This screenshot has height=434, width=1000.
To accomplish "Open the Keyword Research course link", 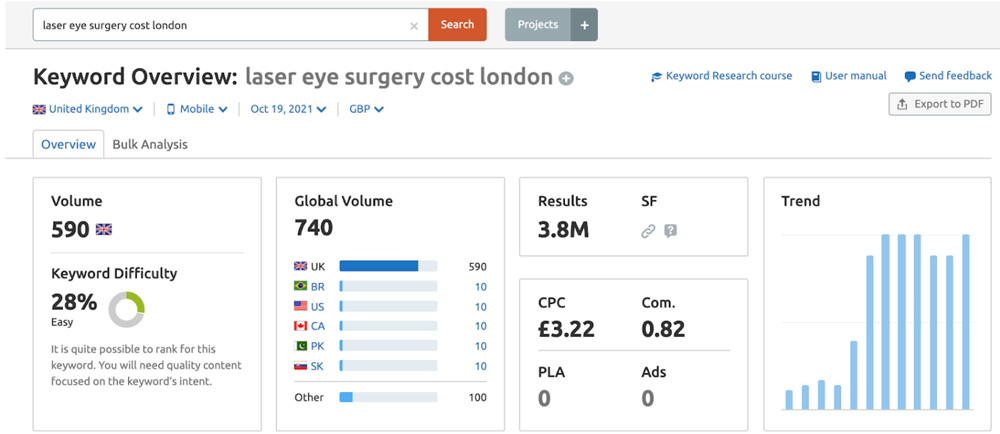I will coord(722,76).
